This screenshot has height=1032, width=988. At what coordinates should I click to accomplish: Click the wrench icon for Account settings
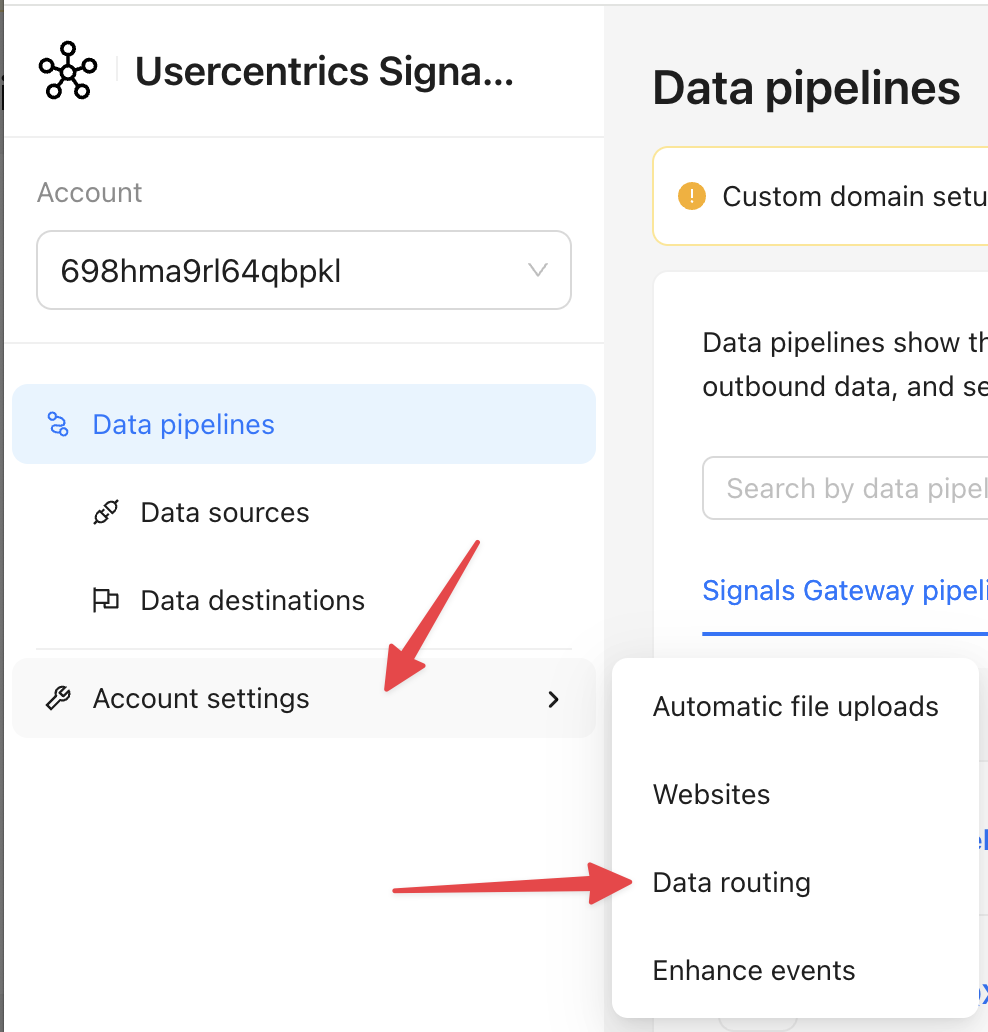pos(59,699)
